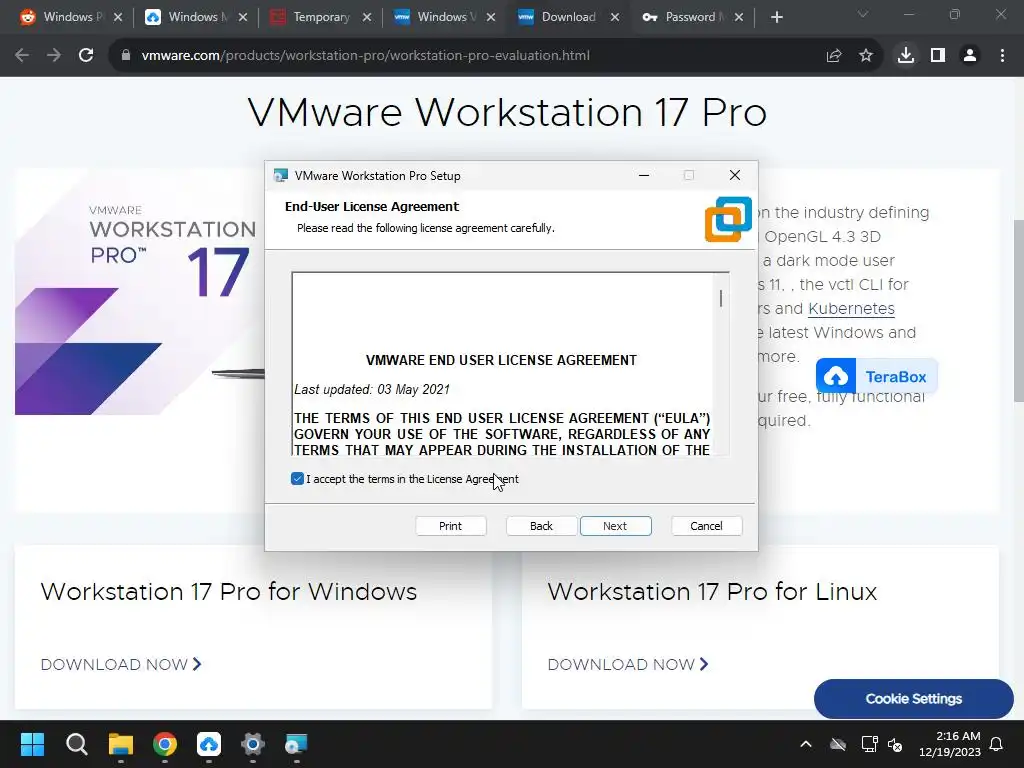Show hidden system tray icons

click(806, 744)
